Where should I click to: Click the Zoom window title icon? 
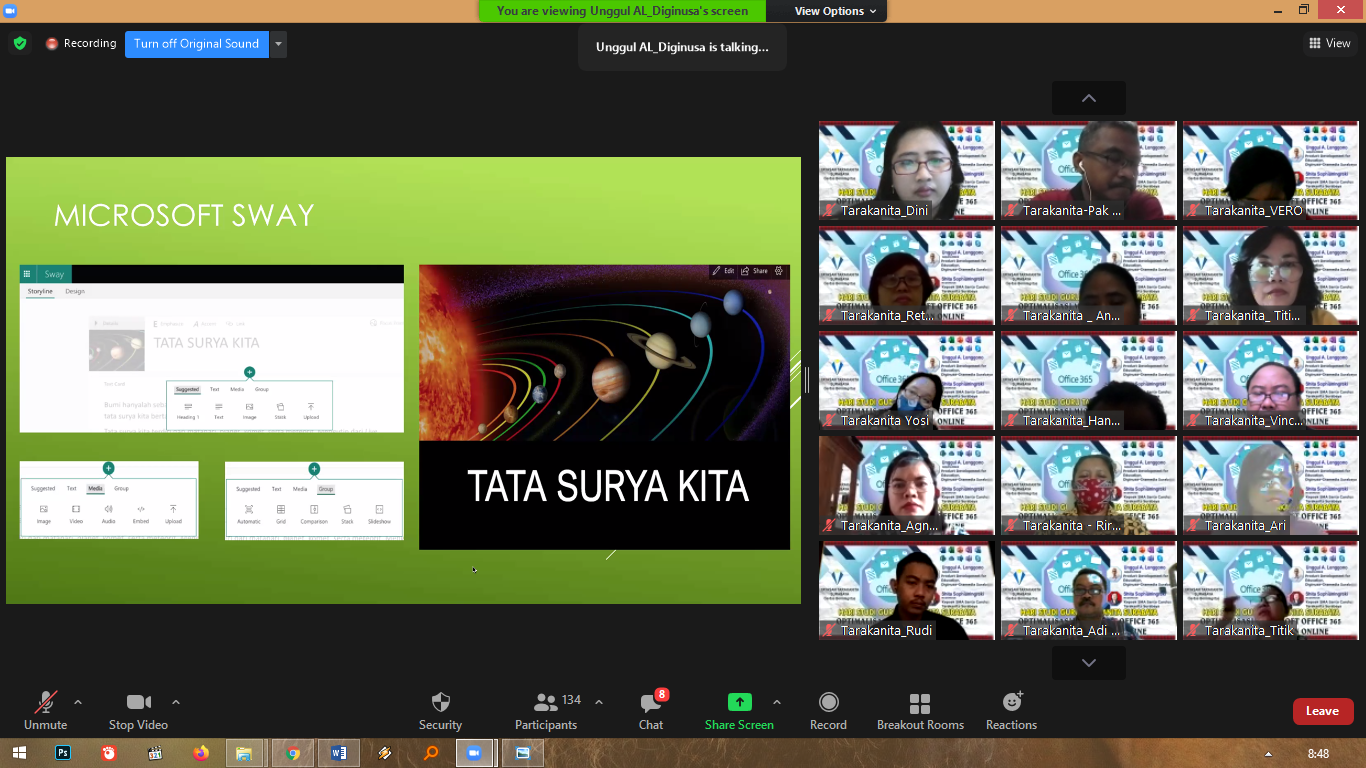pos(10,10)
